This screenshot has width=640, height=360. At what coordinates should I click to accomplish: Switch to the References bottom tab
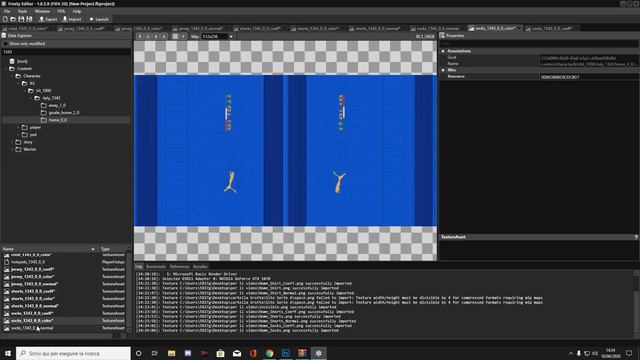click(180, 267)
